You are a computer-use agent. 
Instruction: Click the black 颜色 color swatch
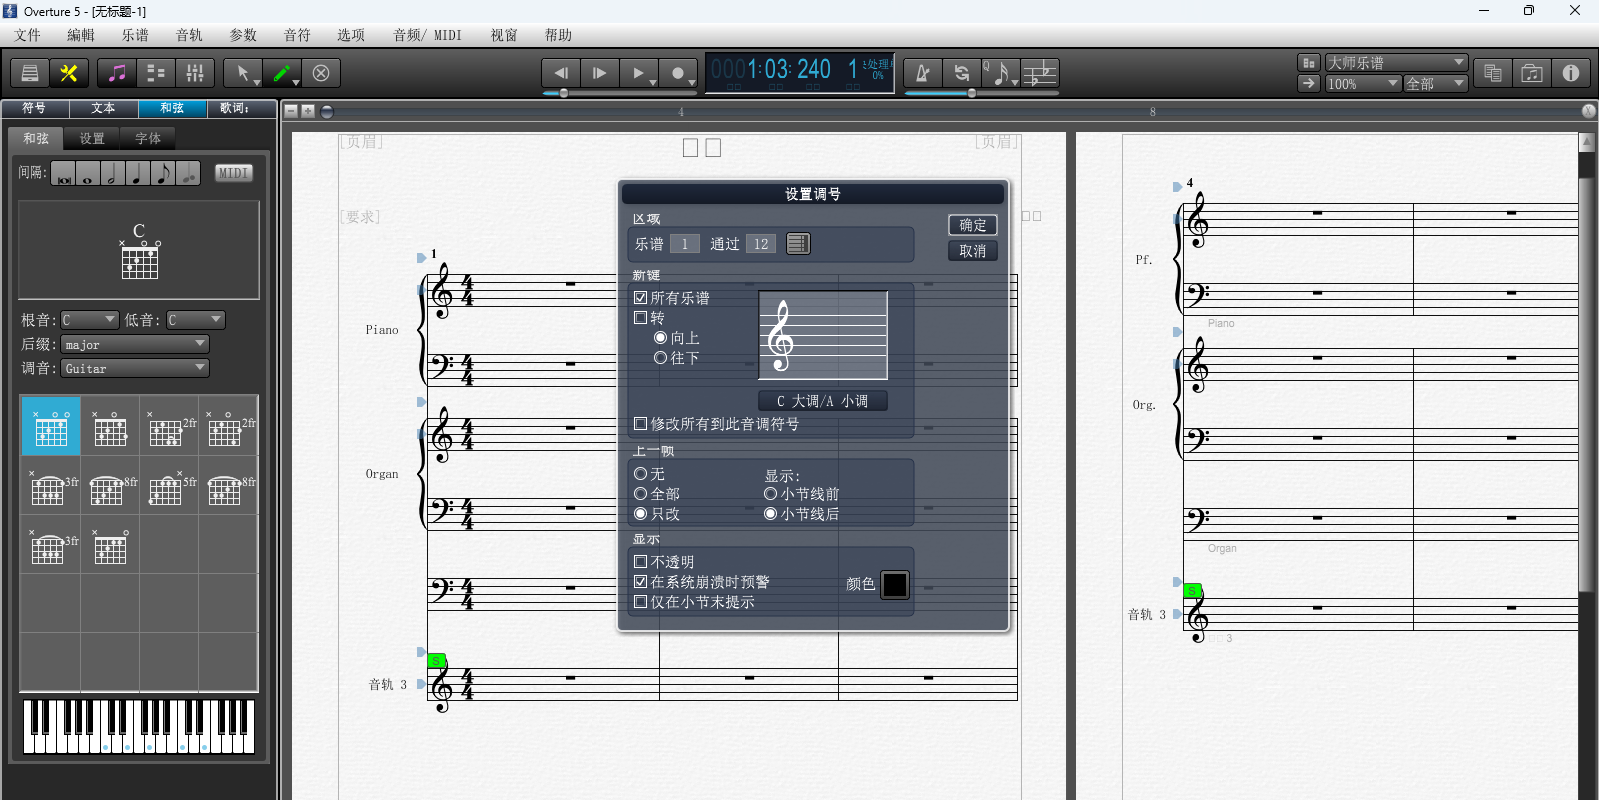pos(894,584)
